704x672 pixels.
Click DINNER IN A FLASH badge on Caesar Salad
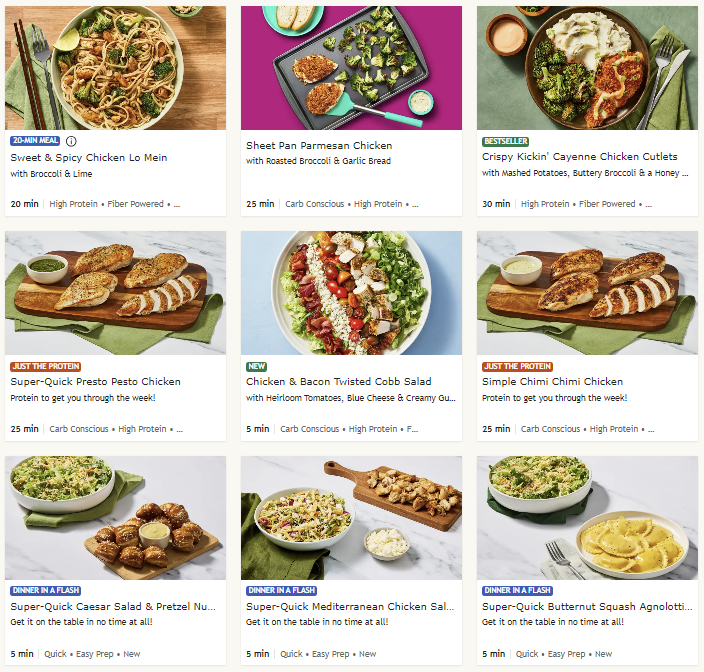[x=45, y=590]
